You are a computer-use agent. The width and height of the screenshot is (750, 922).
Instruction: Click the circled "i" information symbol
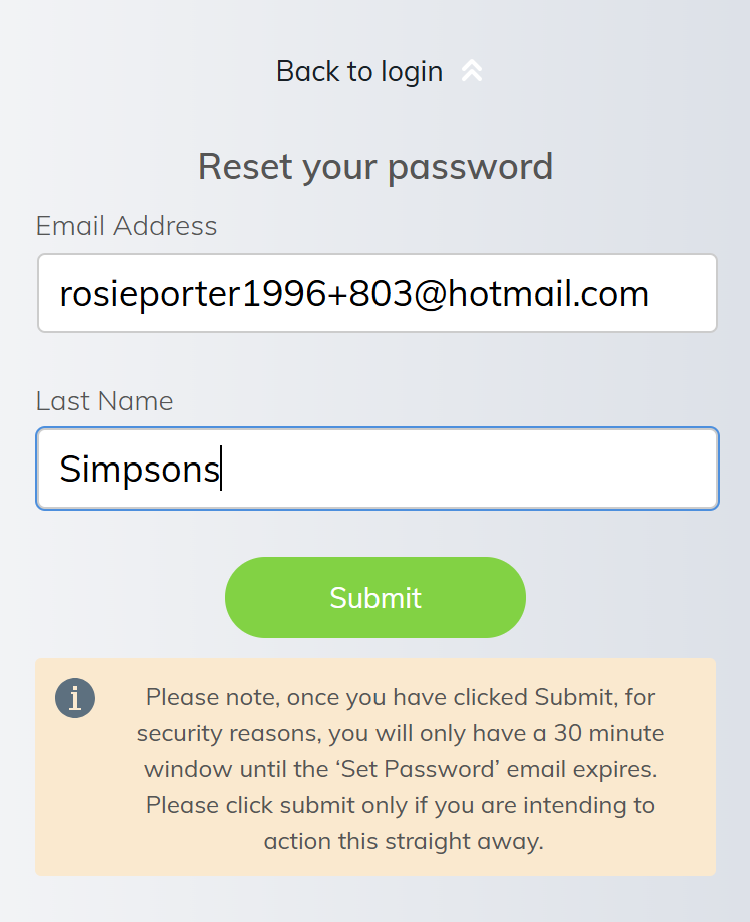click(x=75, y=698)
